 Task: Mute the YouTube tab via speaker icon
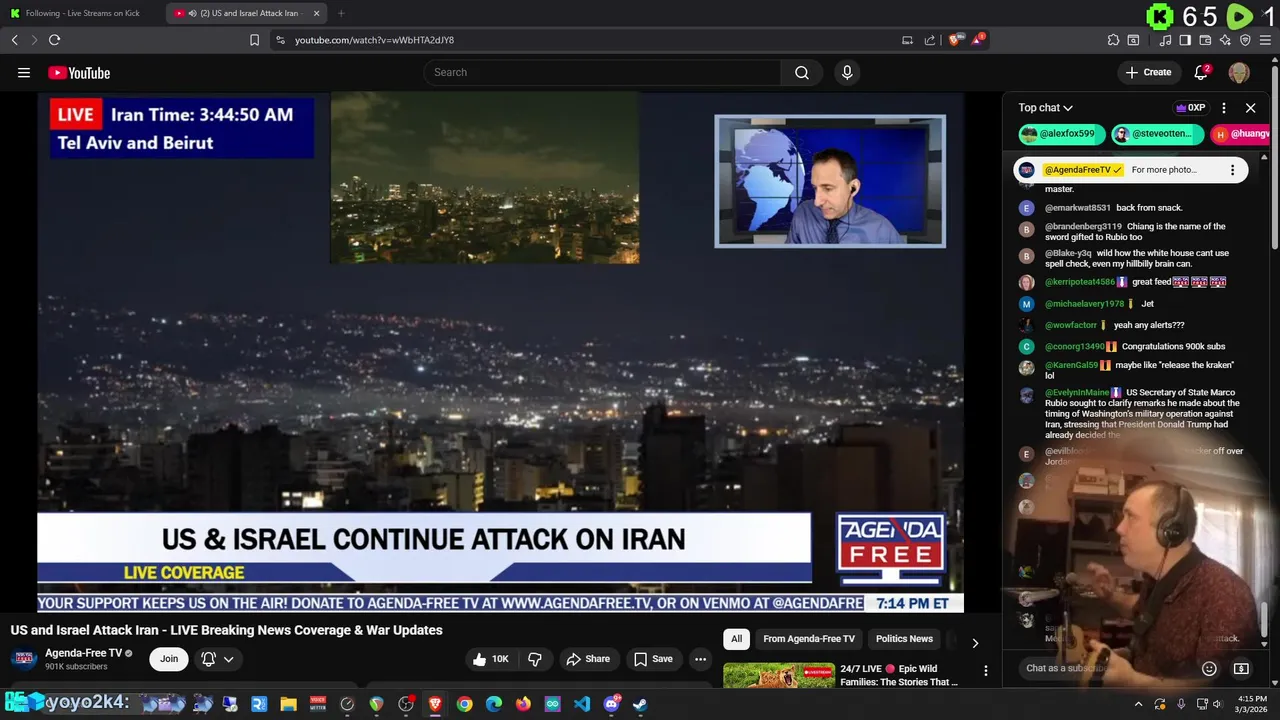(x=192, y=13)
